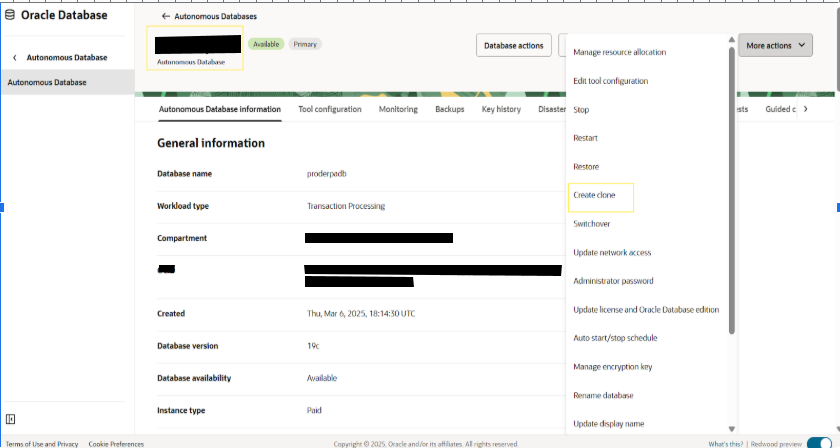
Task: Click the Oracle Database stack icon
Action: point(10,15)
